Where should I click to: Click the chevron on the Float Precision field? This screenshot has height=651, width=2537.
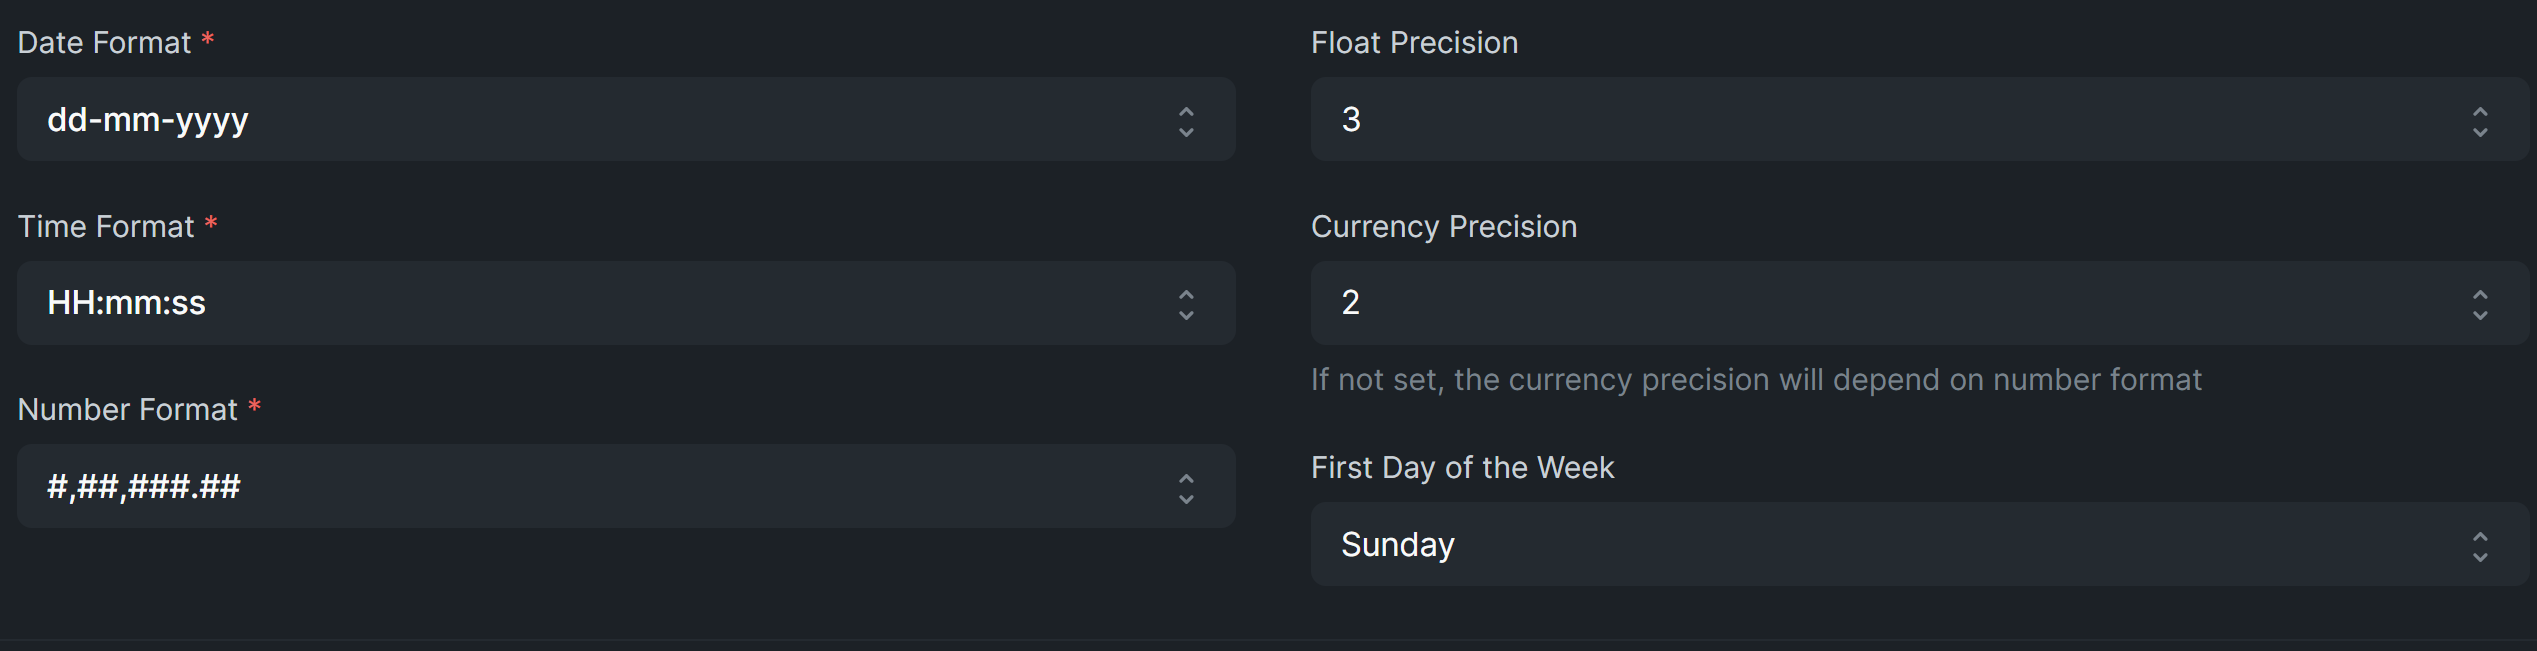pyautogui.click(x=2480, y=119)
